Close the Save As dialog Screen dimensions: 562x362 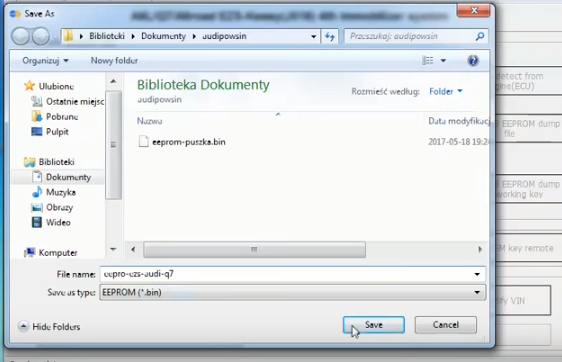tap(473, 10)
